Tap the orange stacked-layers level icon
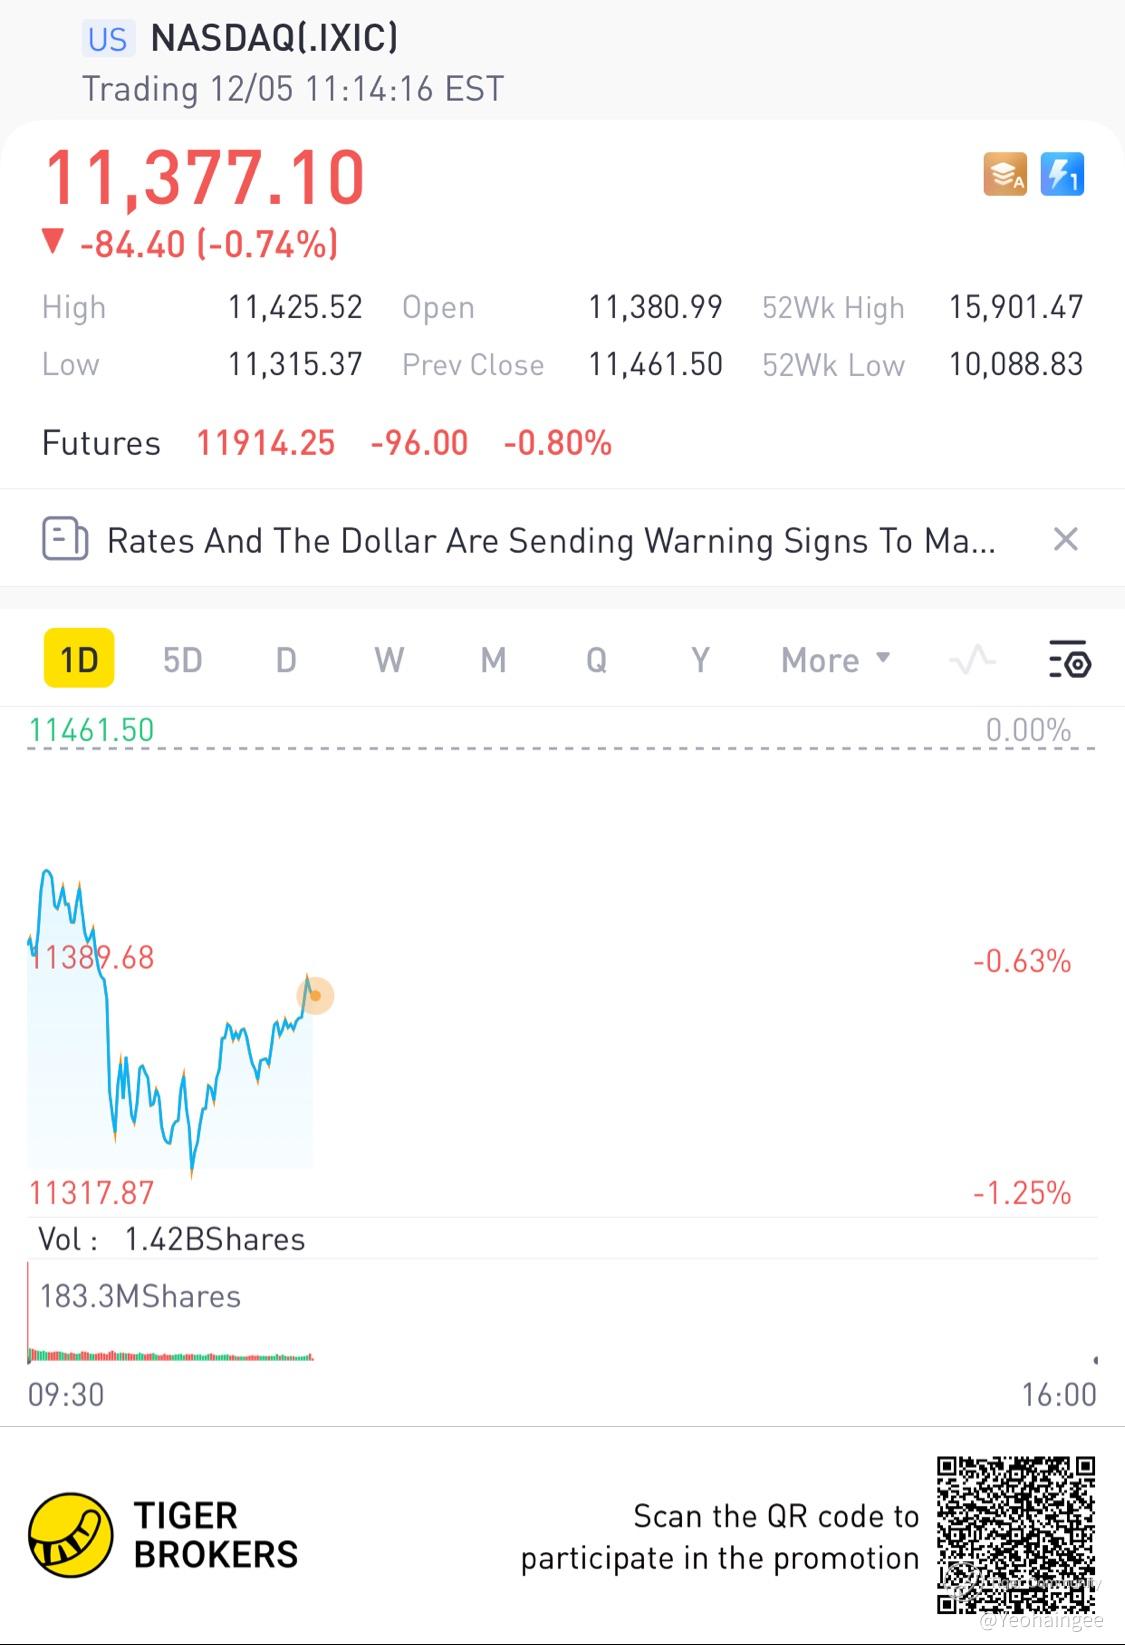Screen dimensions: 1125x1645 1005,175
